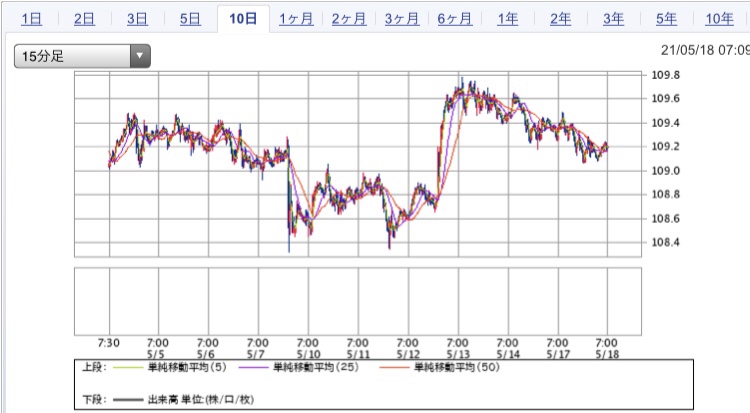Open the 1年 chart range
Screen dimensions: 750x413
point(507,19)
